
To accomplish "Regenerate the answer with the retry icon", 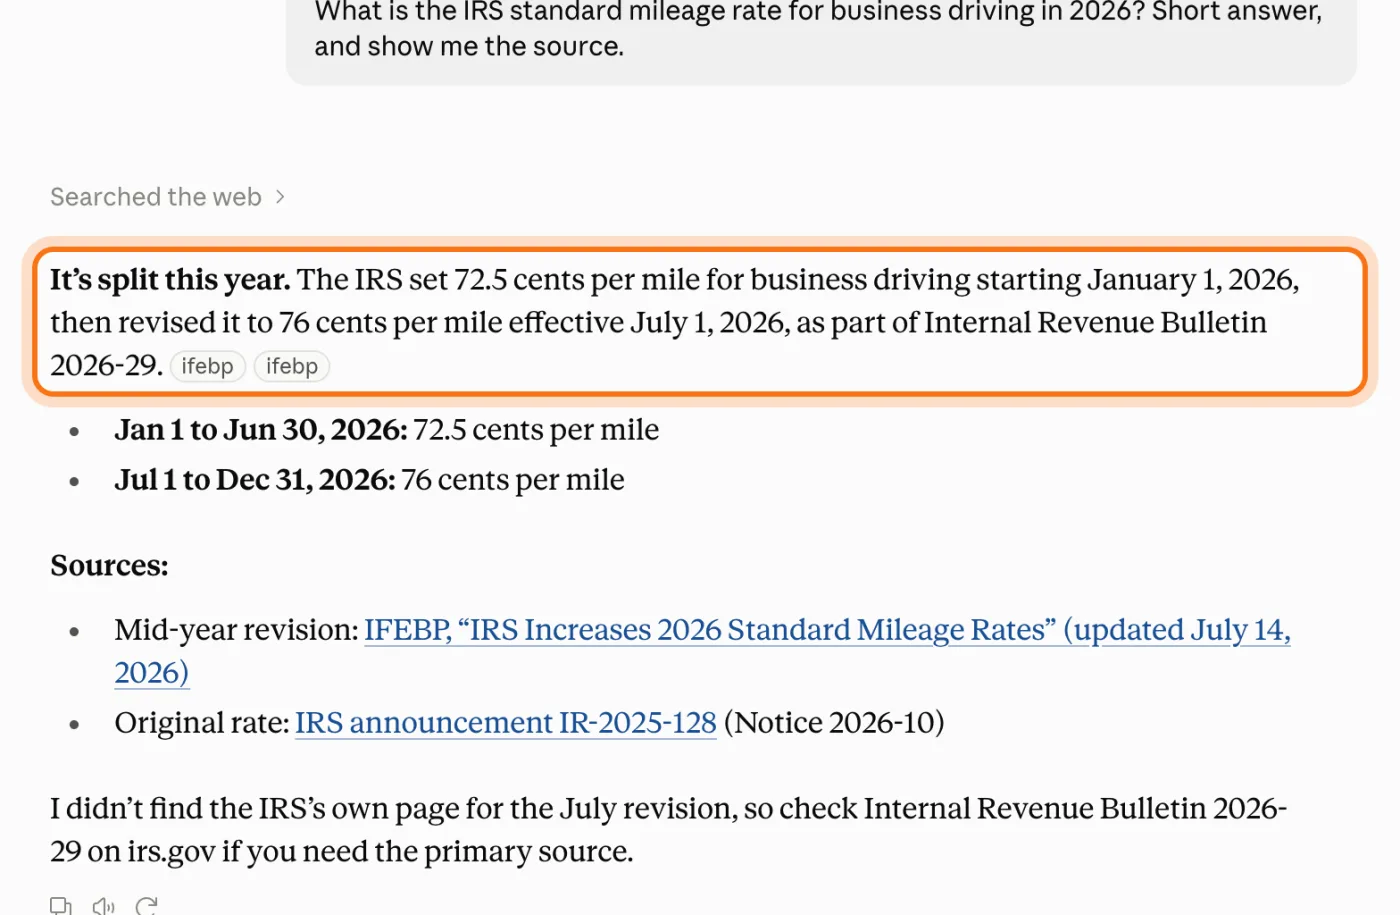I will 147,906.
